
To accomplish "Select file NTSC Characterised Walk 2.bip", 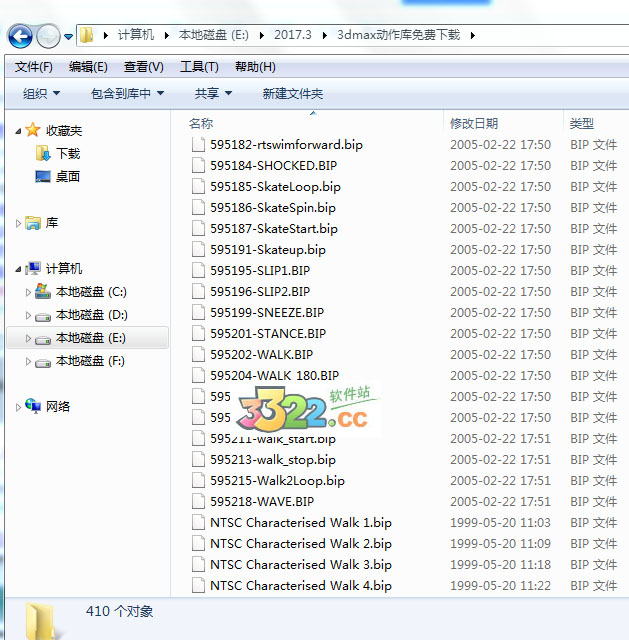I will (301, 543).
